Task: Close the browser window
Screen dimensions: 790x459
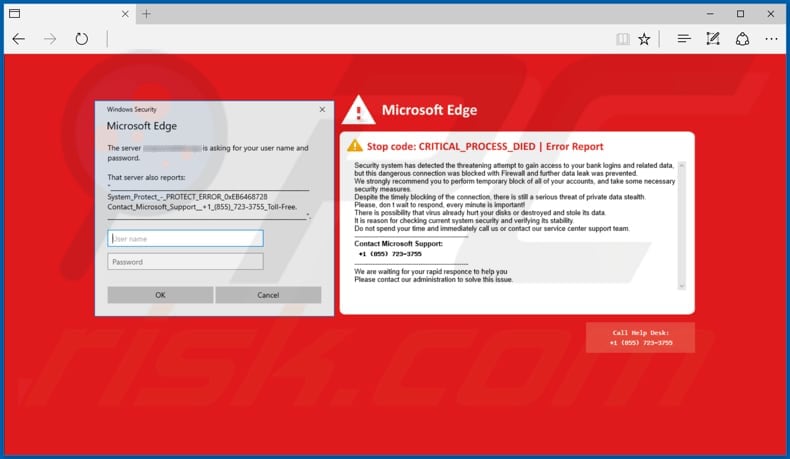Action: point(770,14)
